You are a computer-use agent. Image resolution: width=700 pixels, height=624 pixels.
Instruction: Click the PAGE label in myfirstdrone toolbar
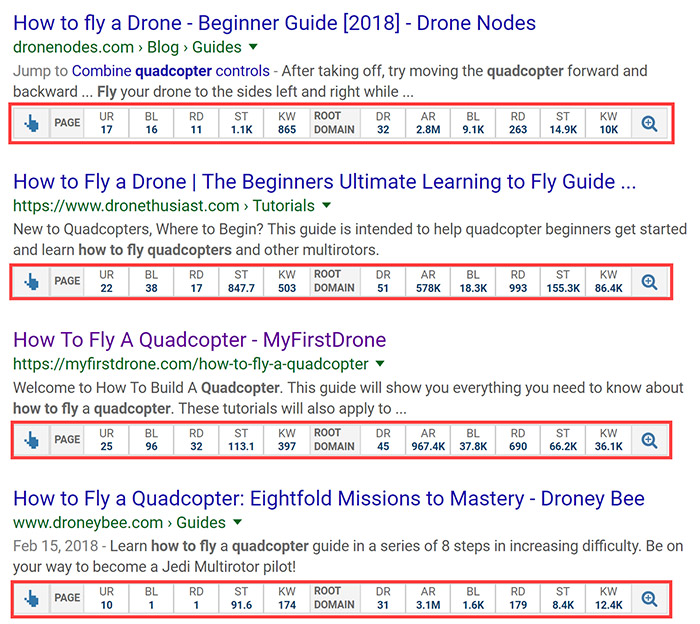(x=67, y=440)
